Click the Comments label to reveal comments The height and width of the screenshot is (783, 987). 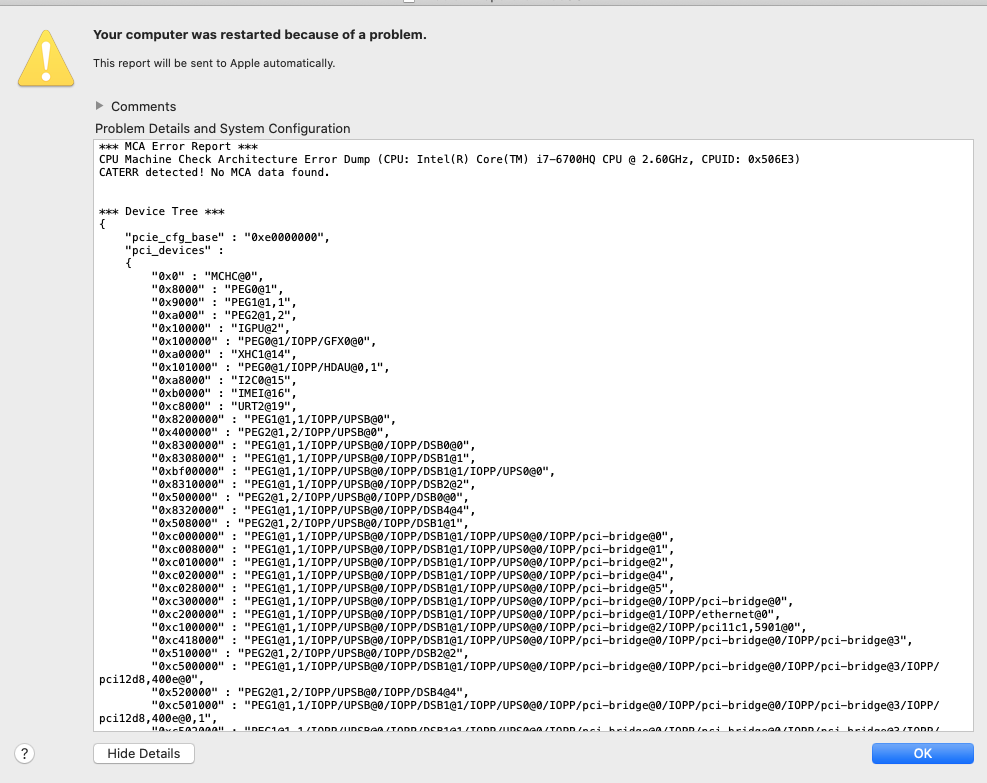point(141,106)
